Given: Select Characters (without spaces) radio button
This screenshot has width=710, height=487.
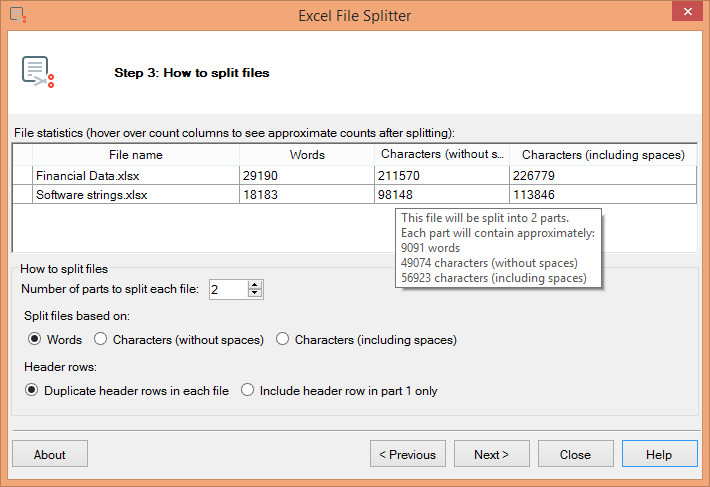Looking at the screenshot, I should (101, 340).
